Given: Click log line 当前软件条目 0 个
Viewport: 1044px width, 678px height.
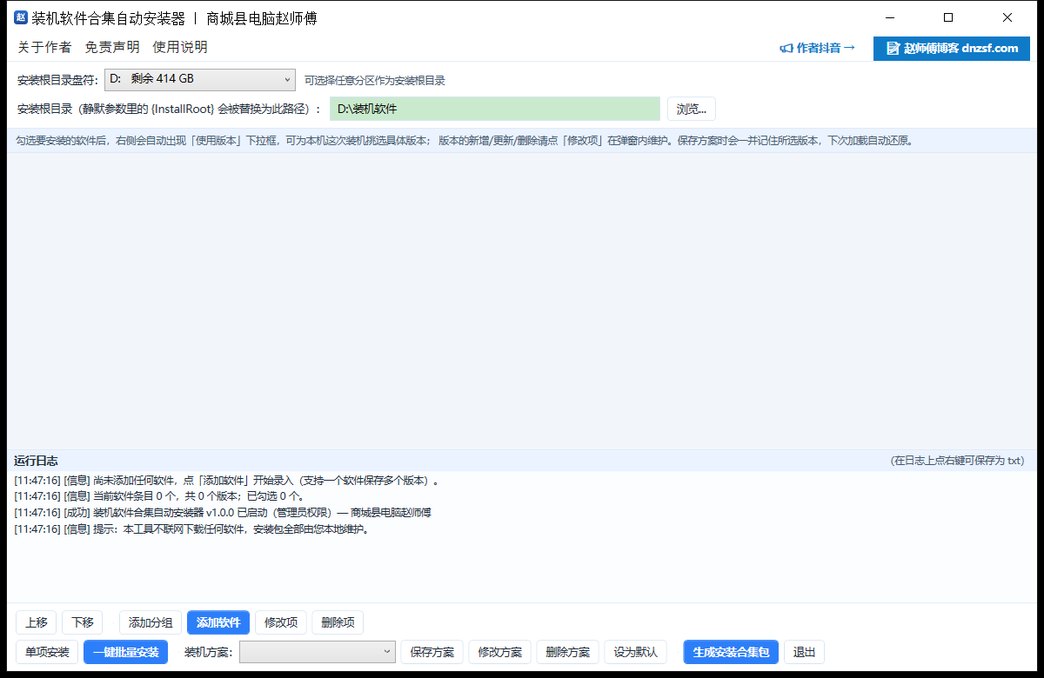Looking at the screenshot, I should 159,496.
